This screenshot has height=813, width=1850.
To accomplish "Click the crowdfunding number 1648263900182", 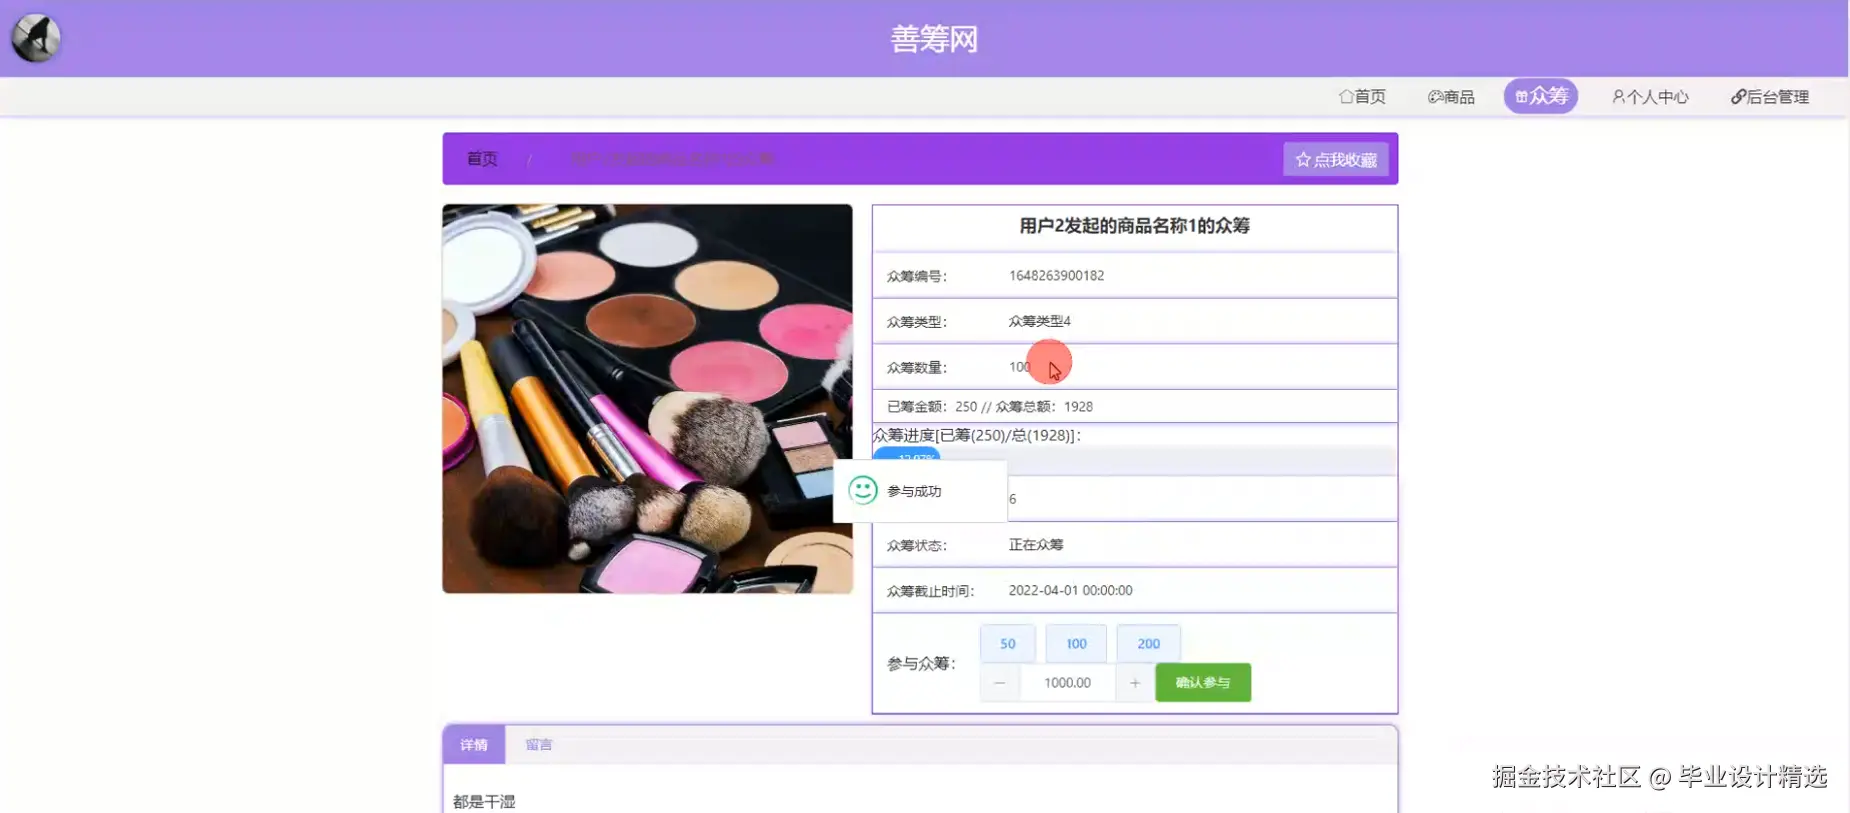I will [1056, 276].
